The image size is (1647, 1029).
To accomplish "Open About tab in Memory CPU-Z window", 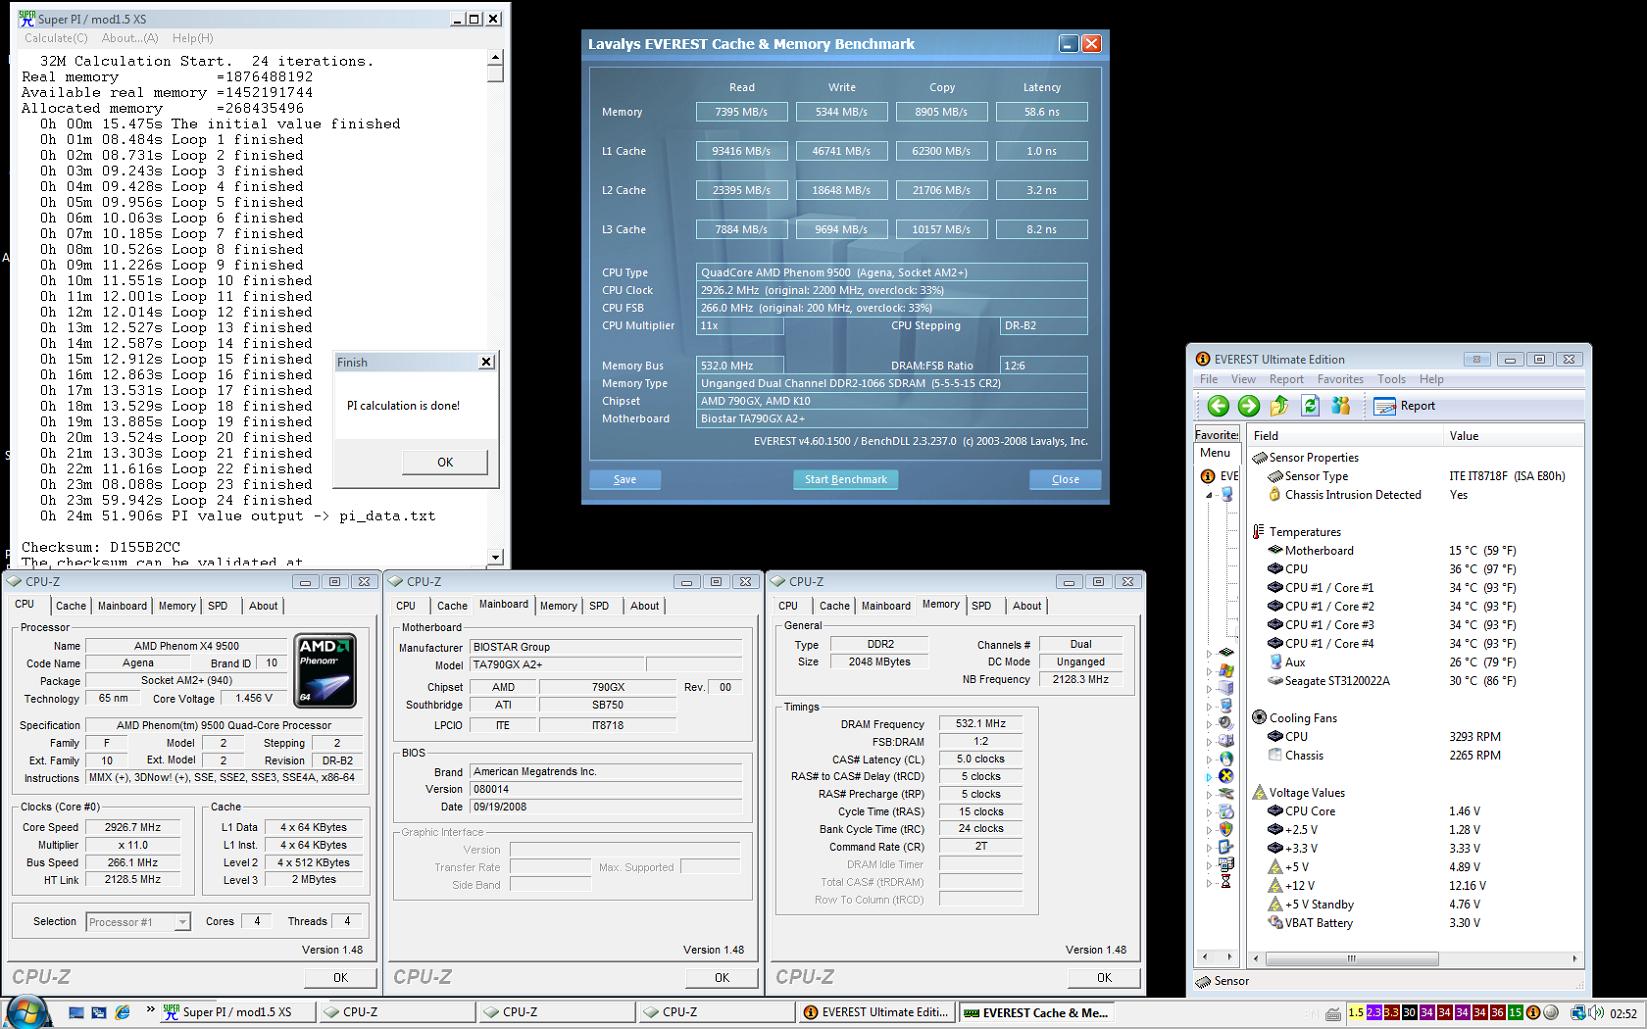I will tap(1027, 606).
